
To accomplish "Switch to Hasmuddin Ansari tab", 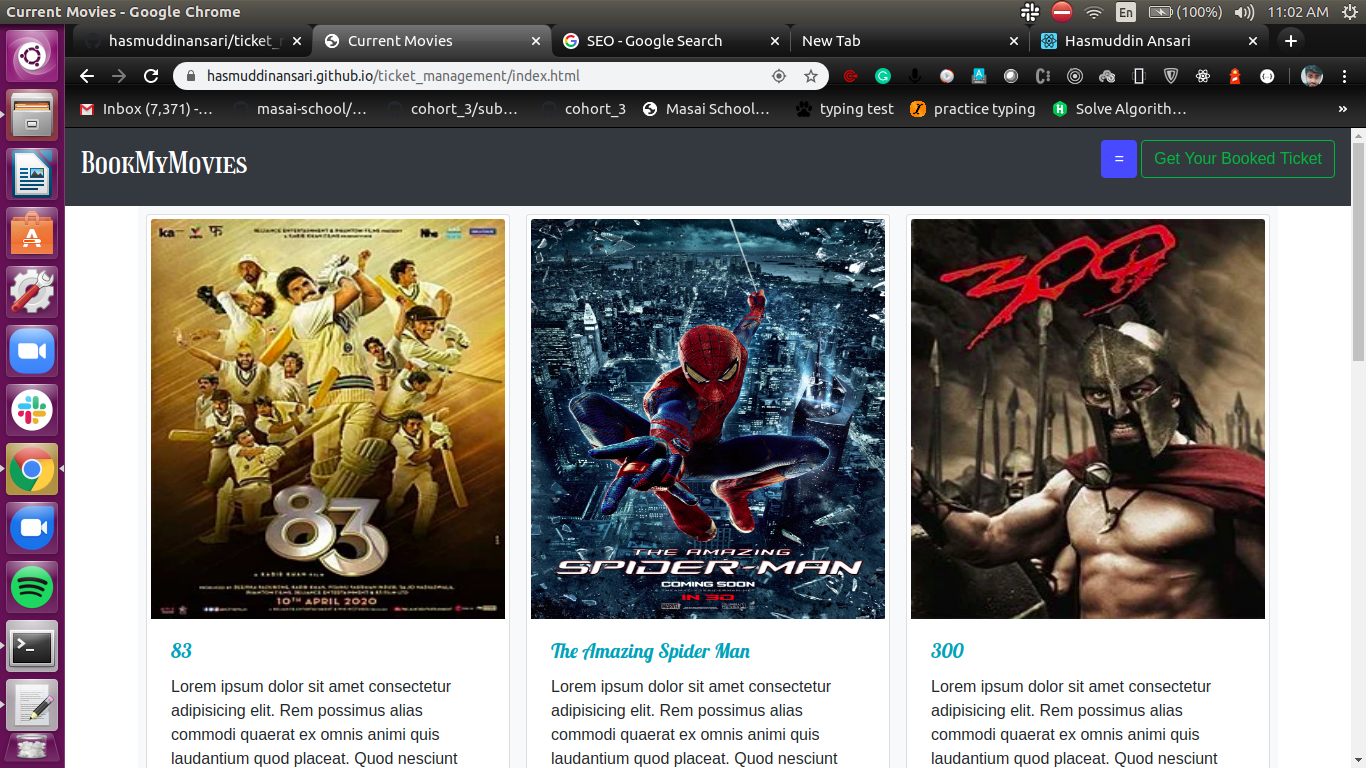I will coord(1127,41).
